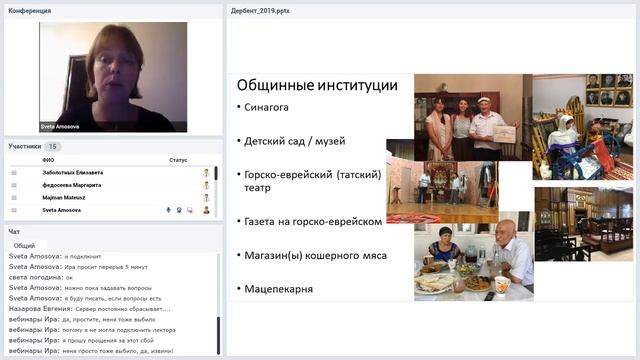Click the participant role icon for федосеева Маргарита
The image size is (640, 360).
[207, 185]
